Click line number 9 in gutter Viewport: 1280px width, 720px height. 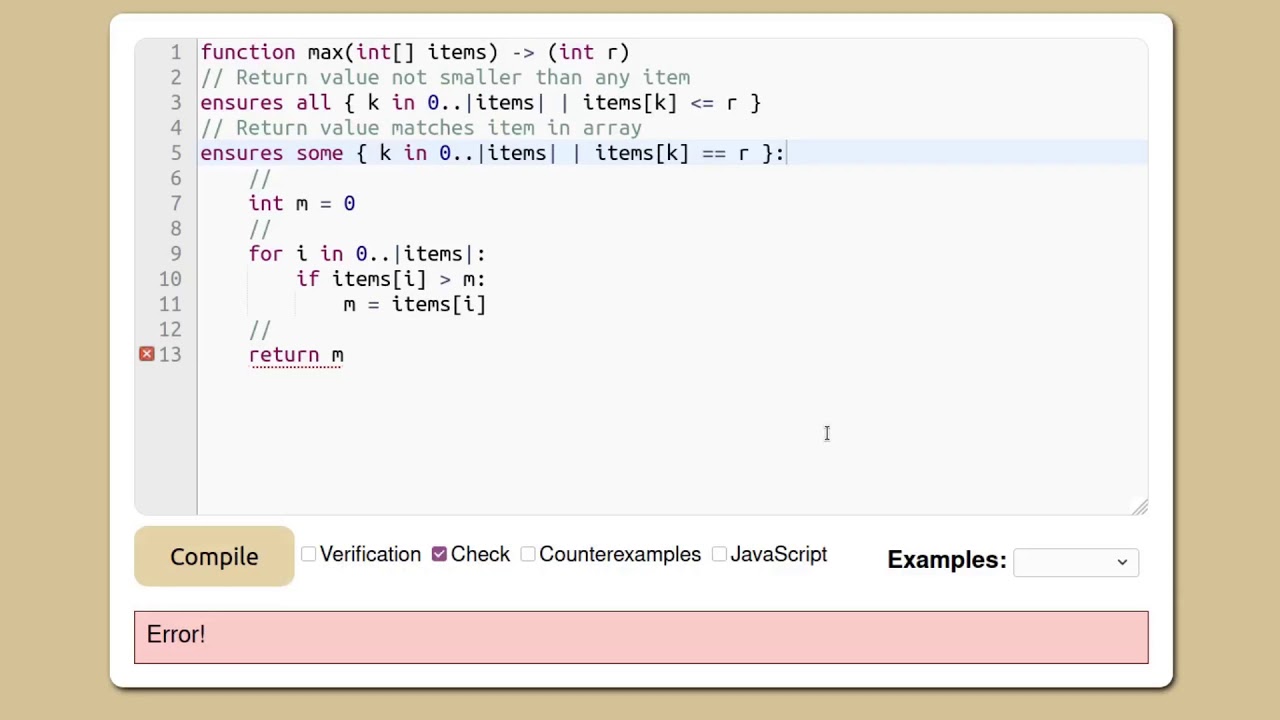(176, 254)
